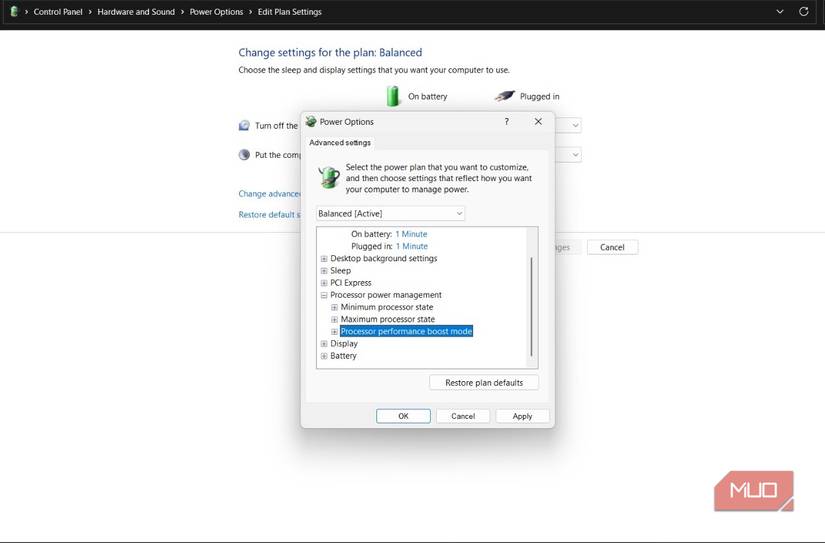
Task: Expand the PCI Express node
Action: pyautogui.click(x=324, y=283)
